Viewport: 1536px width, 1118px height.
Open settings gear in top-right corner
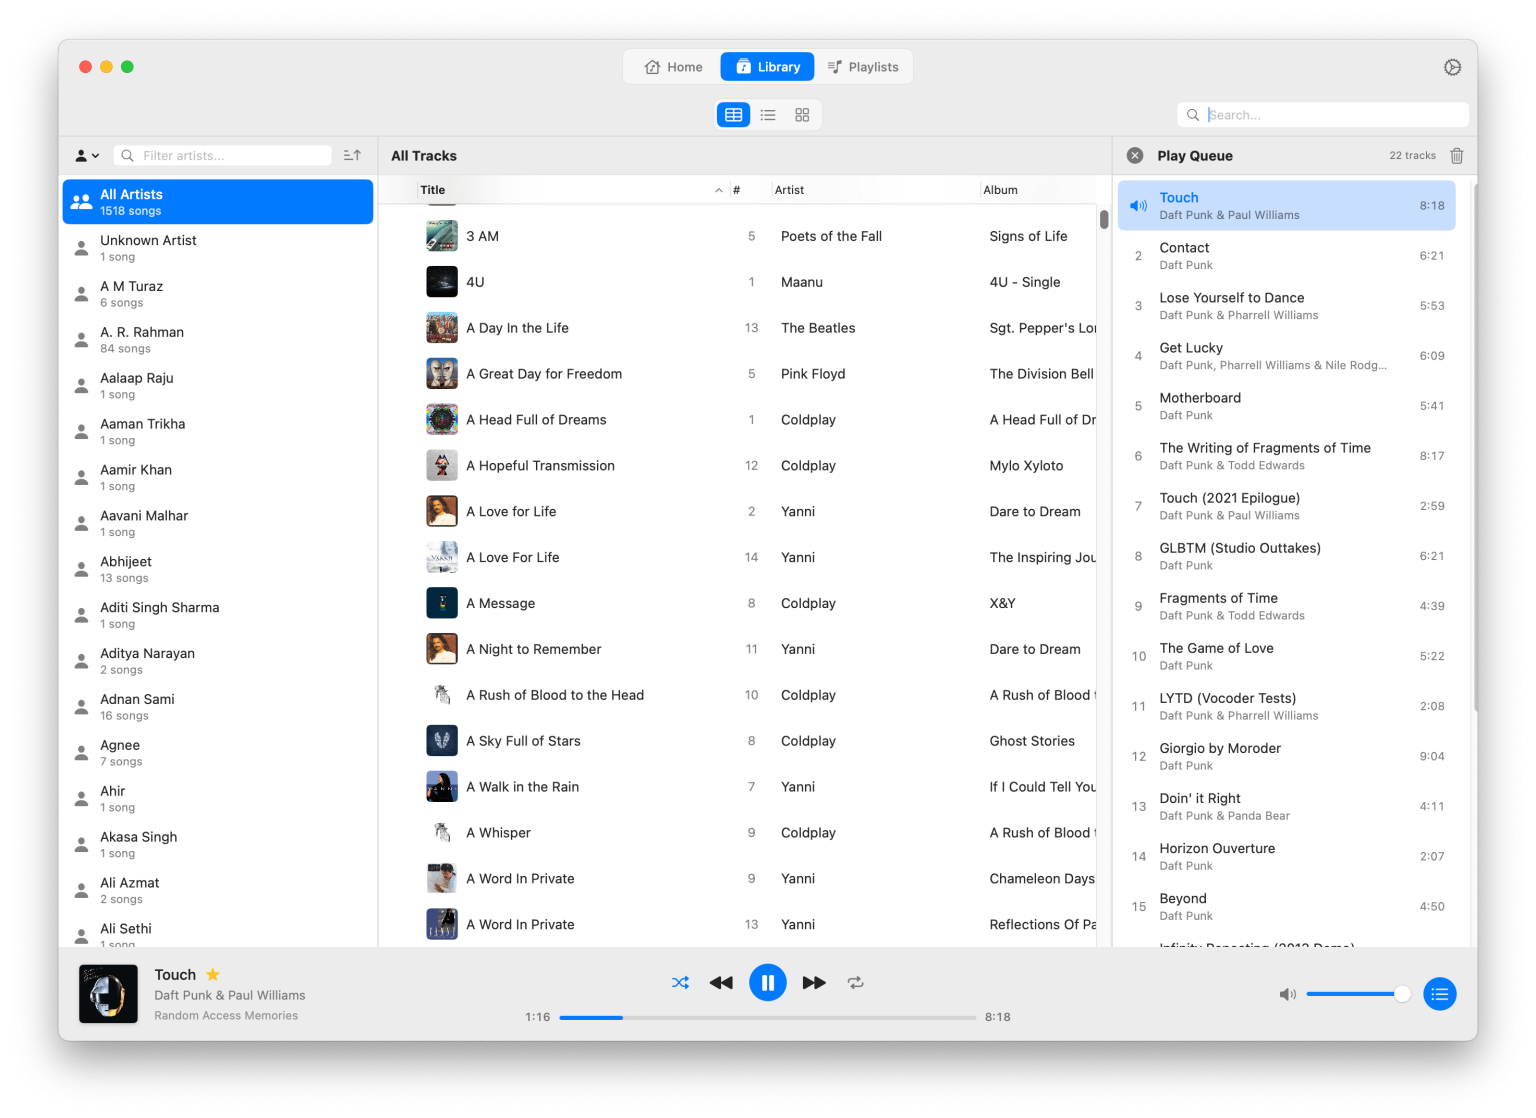tap(1452, 67)
